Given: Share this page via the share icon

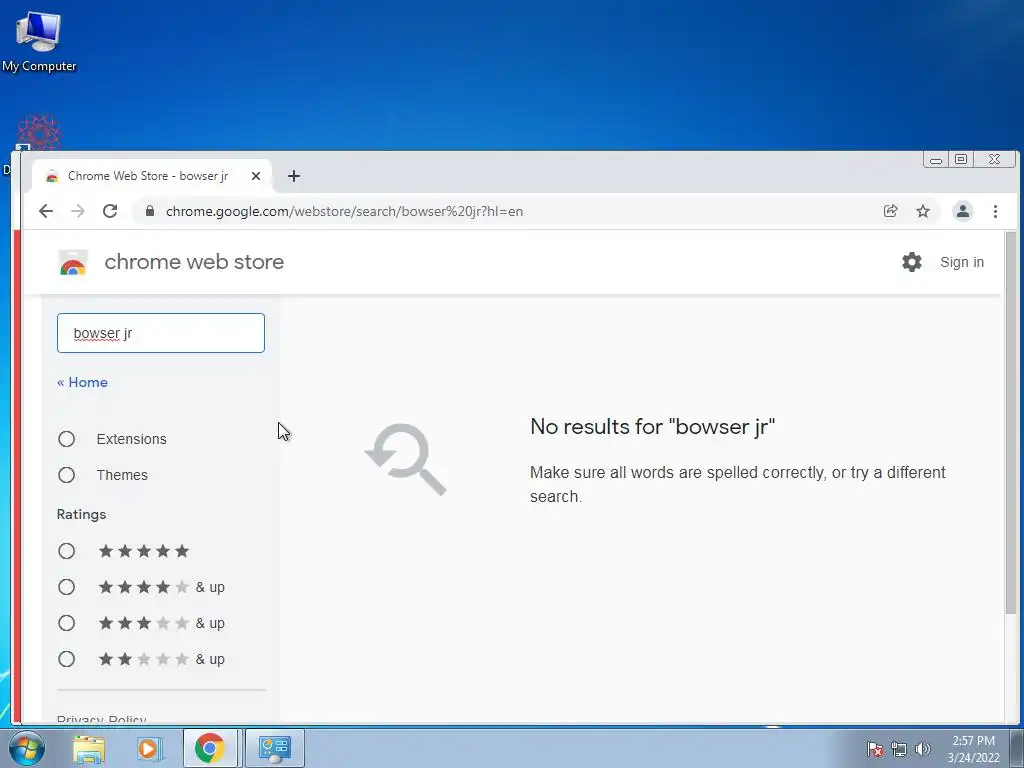Looking at the screenshot, I should point(890,211).
